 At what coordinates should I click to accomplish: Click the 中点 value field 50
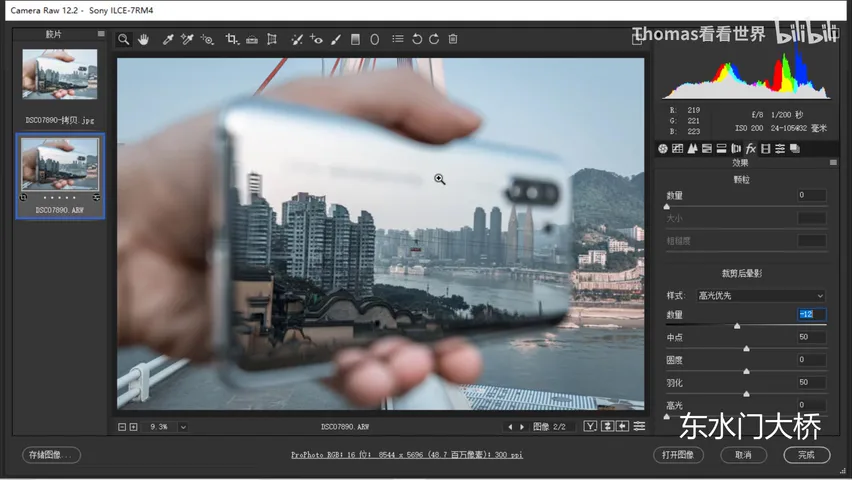click(811, 337)
